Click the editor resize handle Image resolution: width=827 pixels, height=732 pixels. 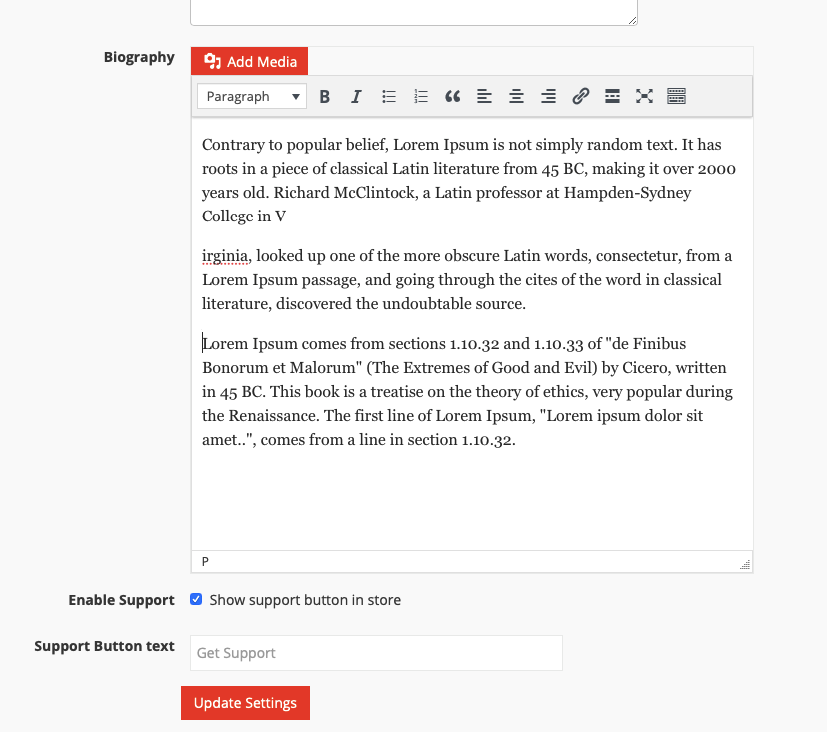coord(745,564)
